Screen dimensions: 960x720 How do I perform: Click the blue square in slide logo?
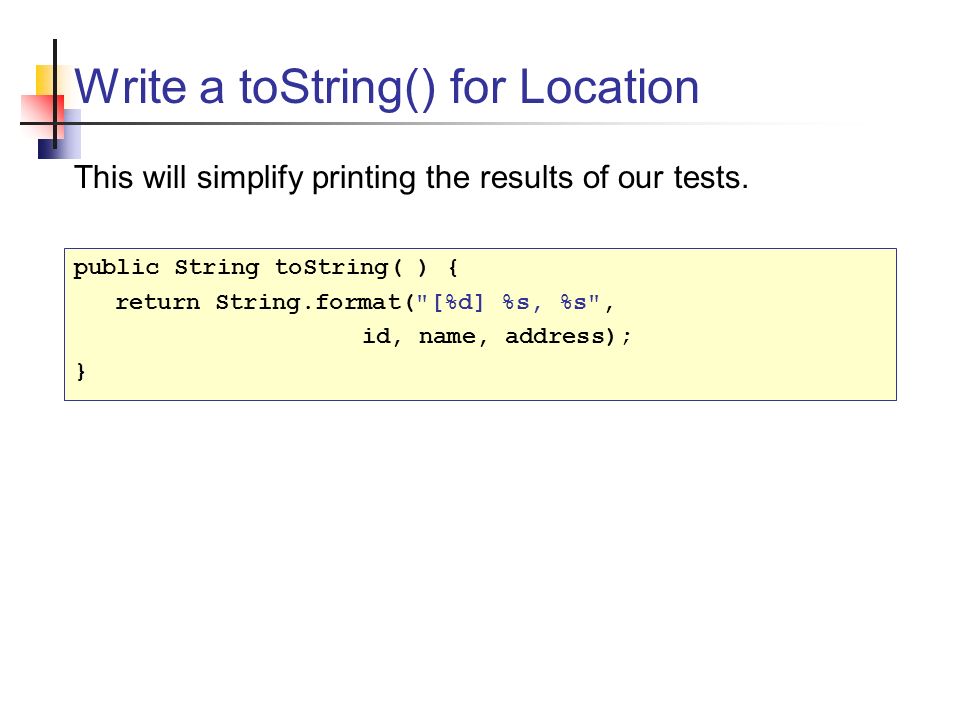tap(59, 135)
